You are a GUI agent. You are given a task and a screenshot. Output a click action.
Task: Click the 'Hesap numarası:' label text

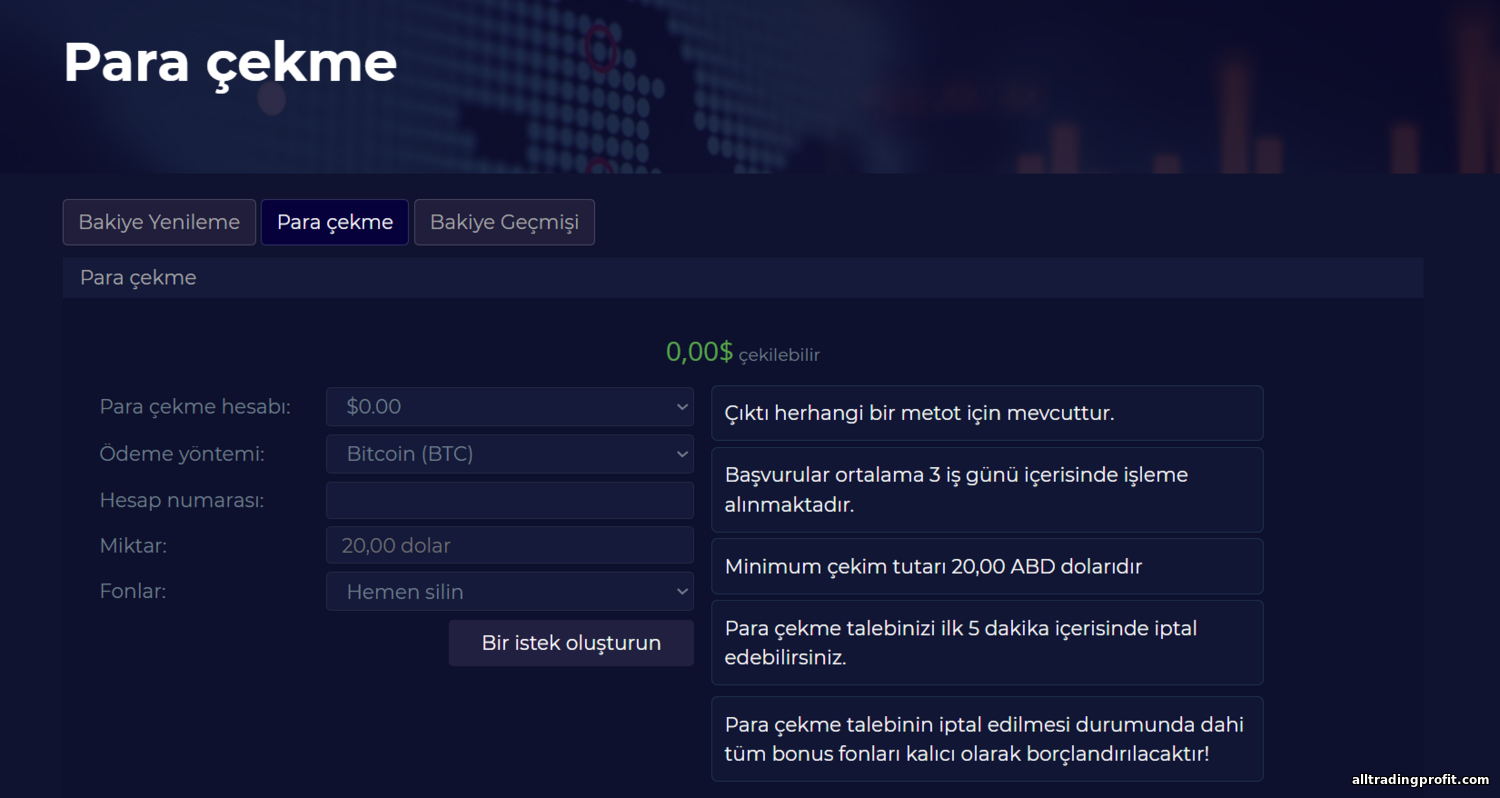tap(182, 500)
